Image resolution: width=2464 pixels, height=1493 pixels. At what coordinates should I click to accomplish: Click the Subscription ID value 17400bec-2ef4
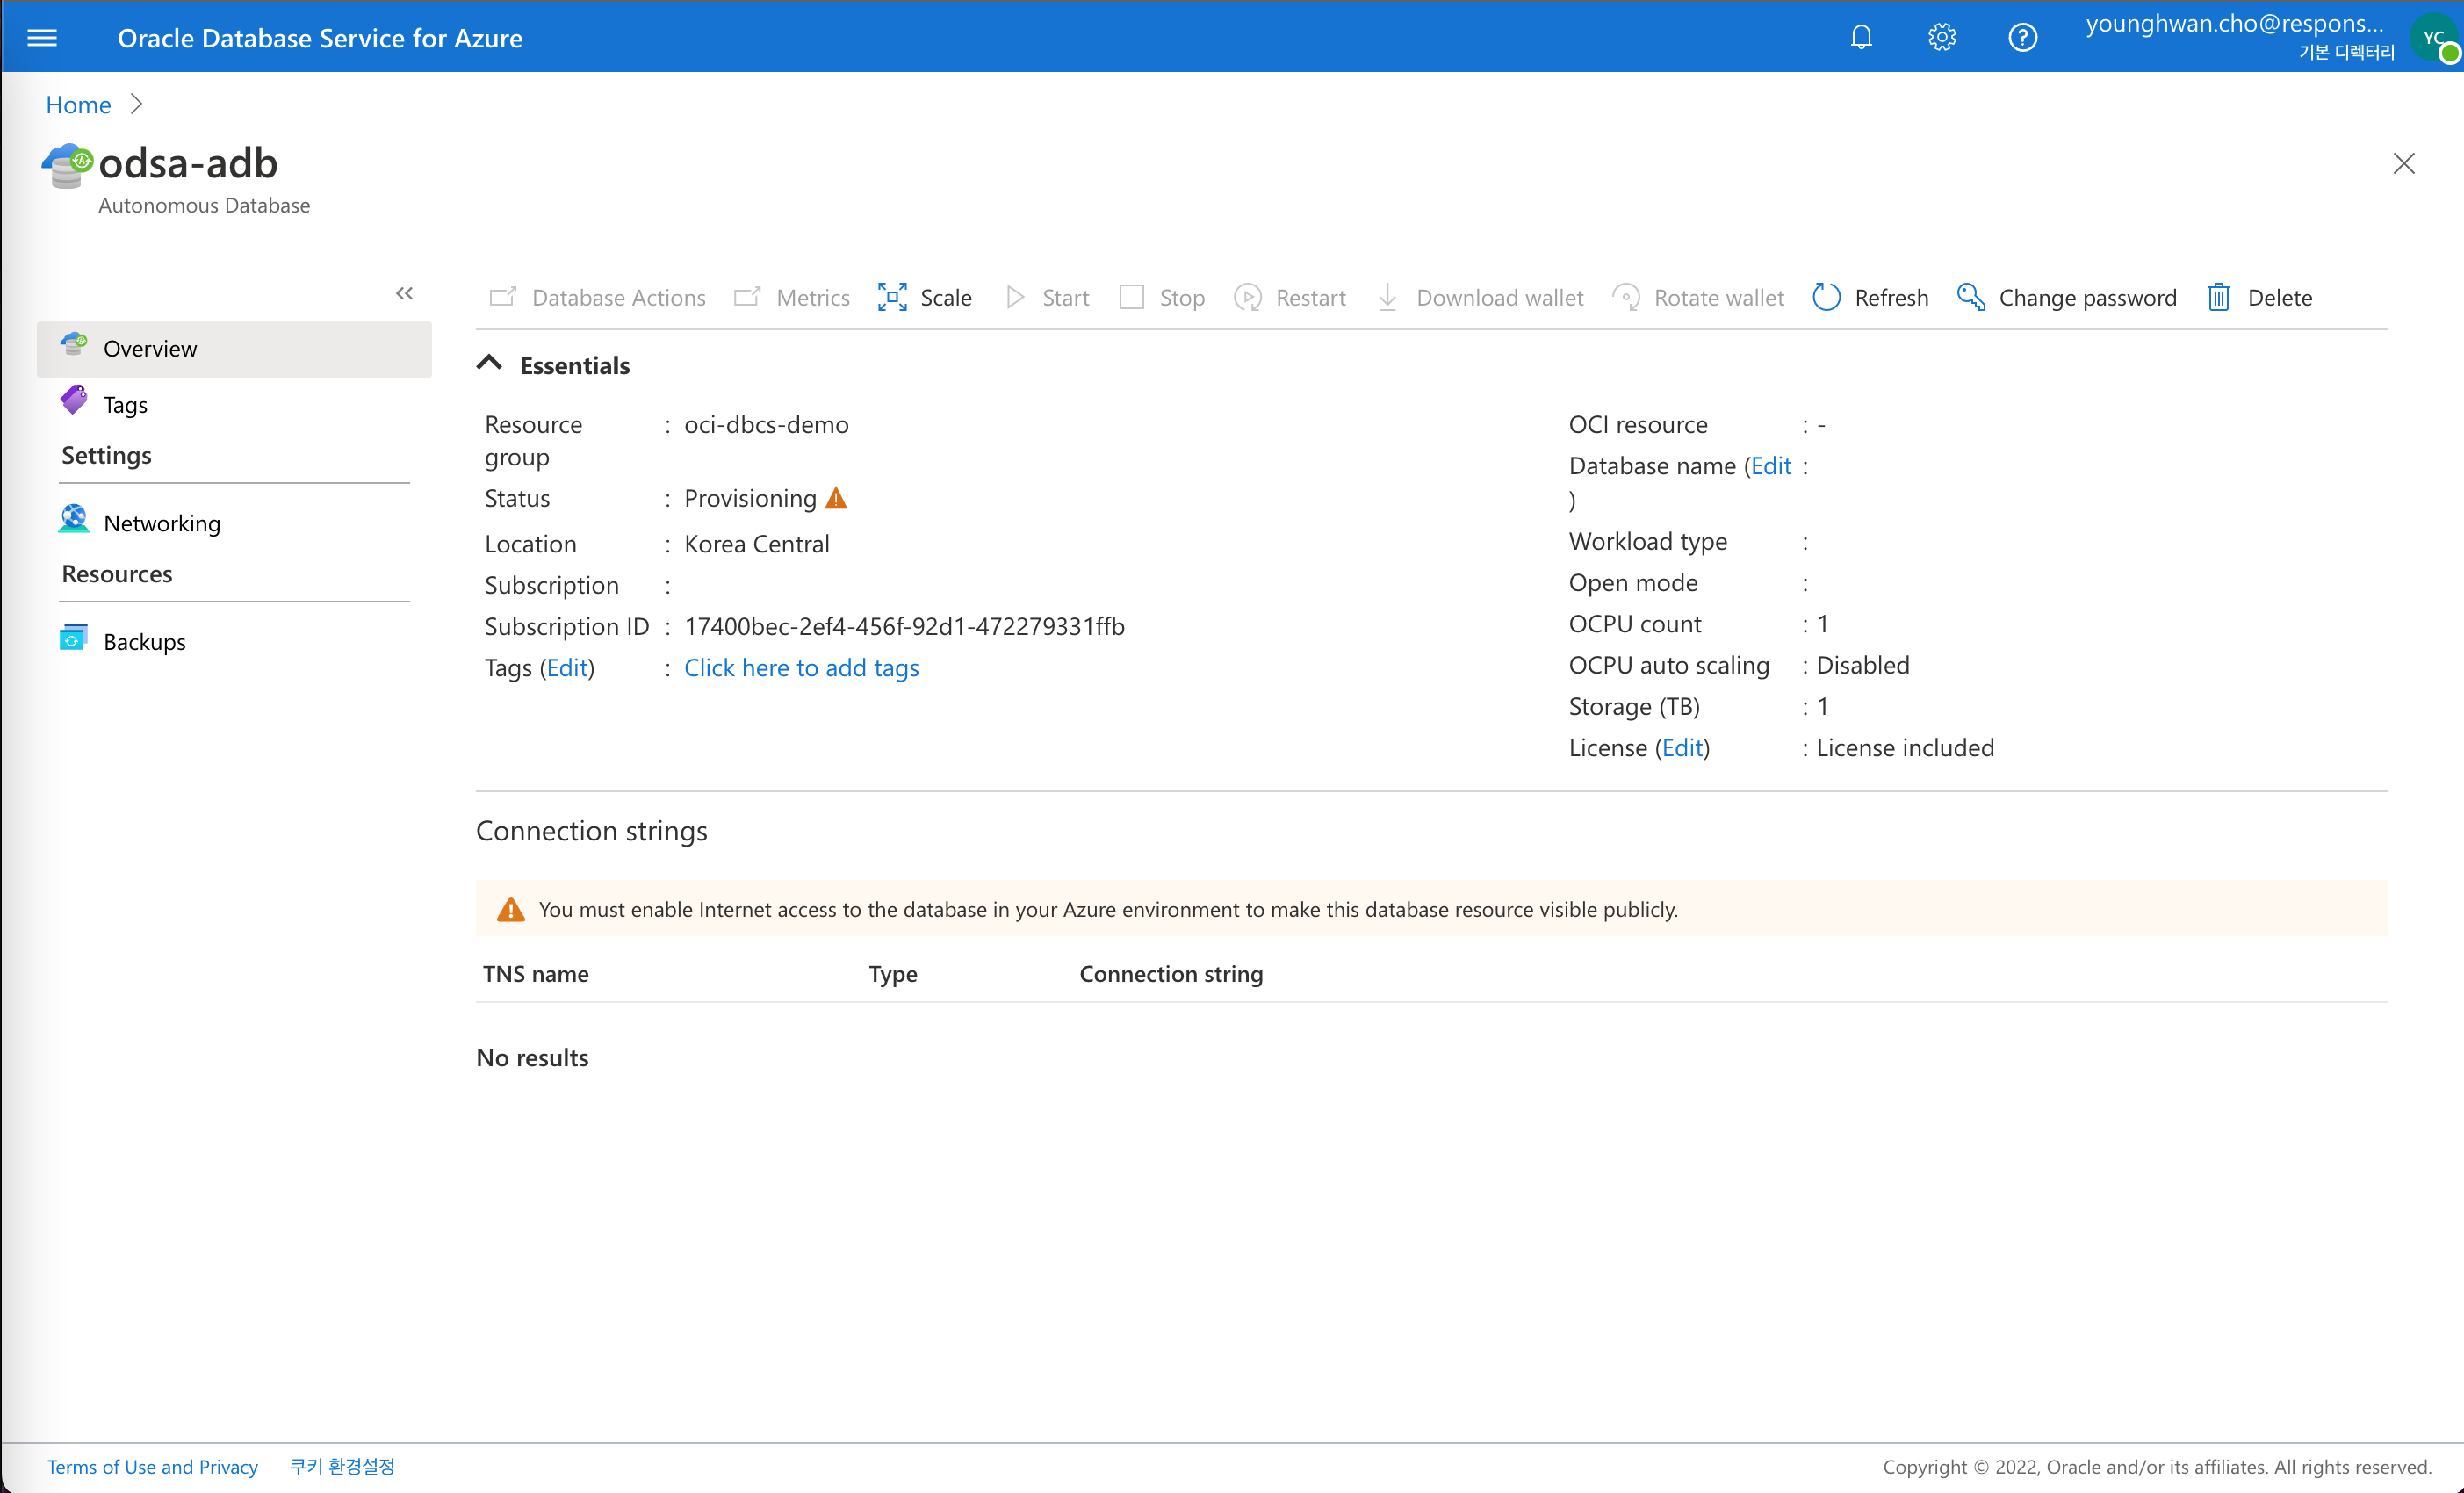point(904,626)
